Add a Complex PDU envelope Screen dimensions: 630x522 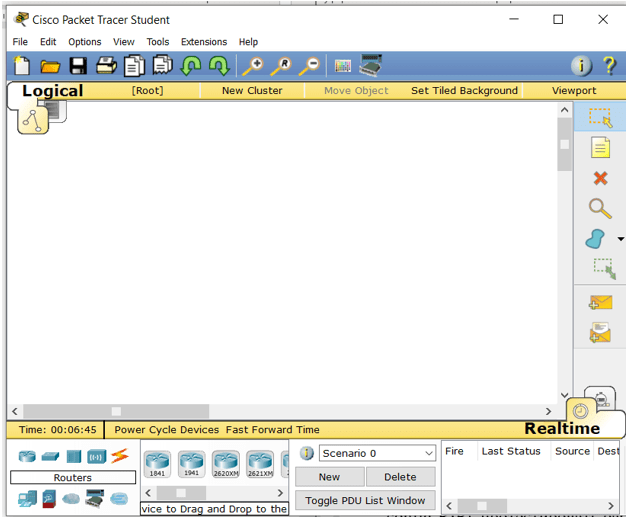coord(600,333)
